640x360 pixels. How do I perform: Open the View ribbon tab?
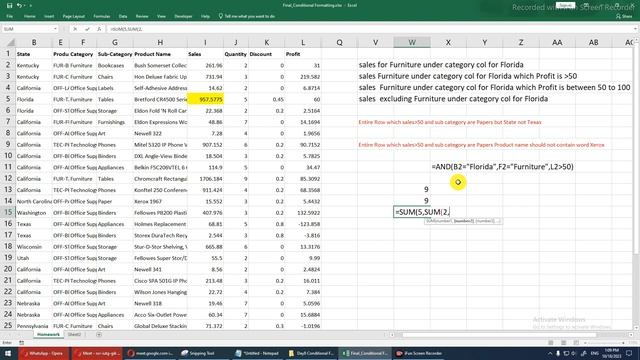[x=161, y=16]
